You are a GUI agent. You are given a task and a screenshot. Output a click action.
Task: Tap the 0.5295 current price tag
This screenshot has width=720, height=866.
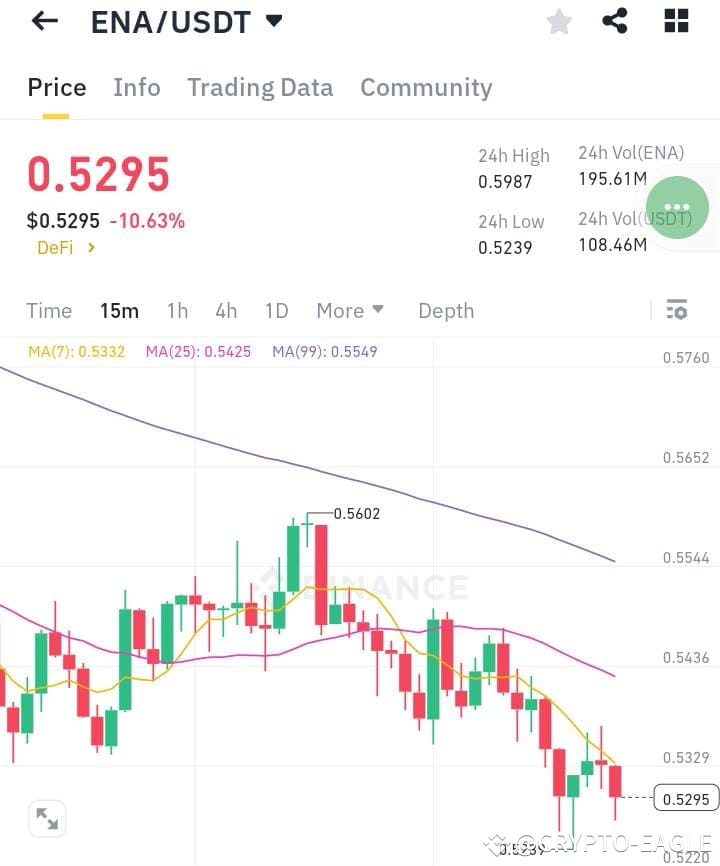684,798
